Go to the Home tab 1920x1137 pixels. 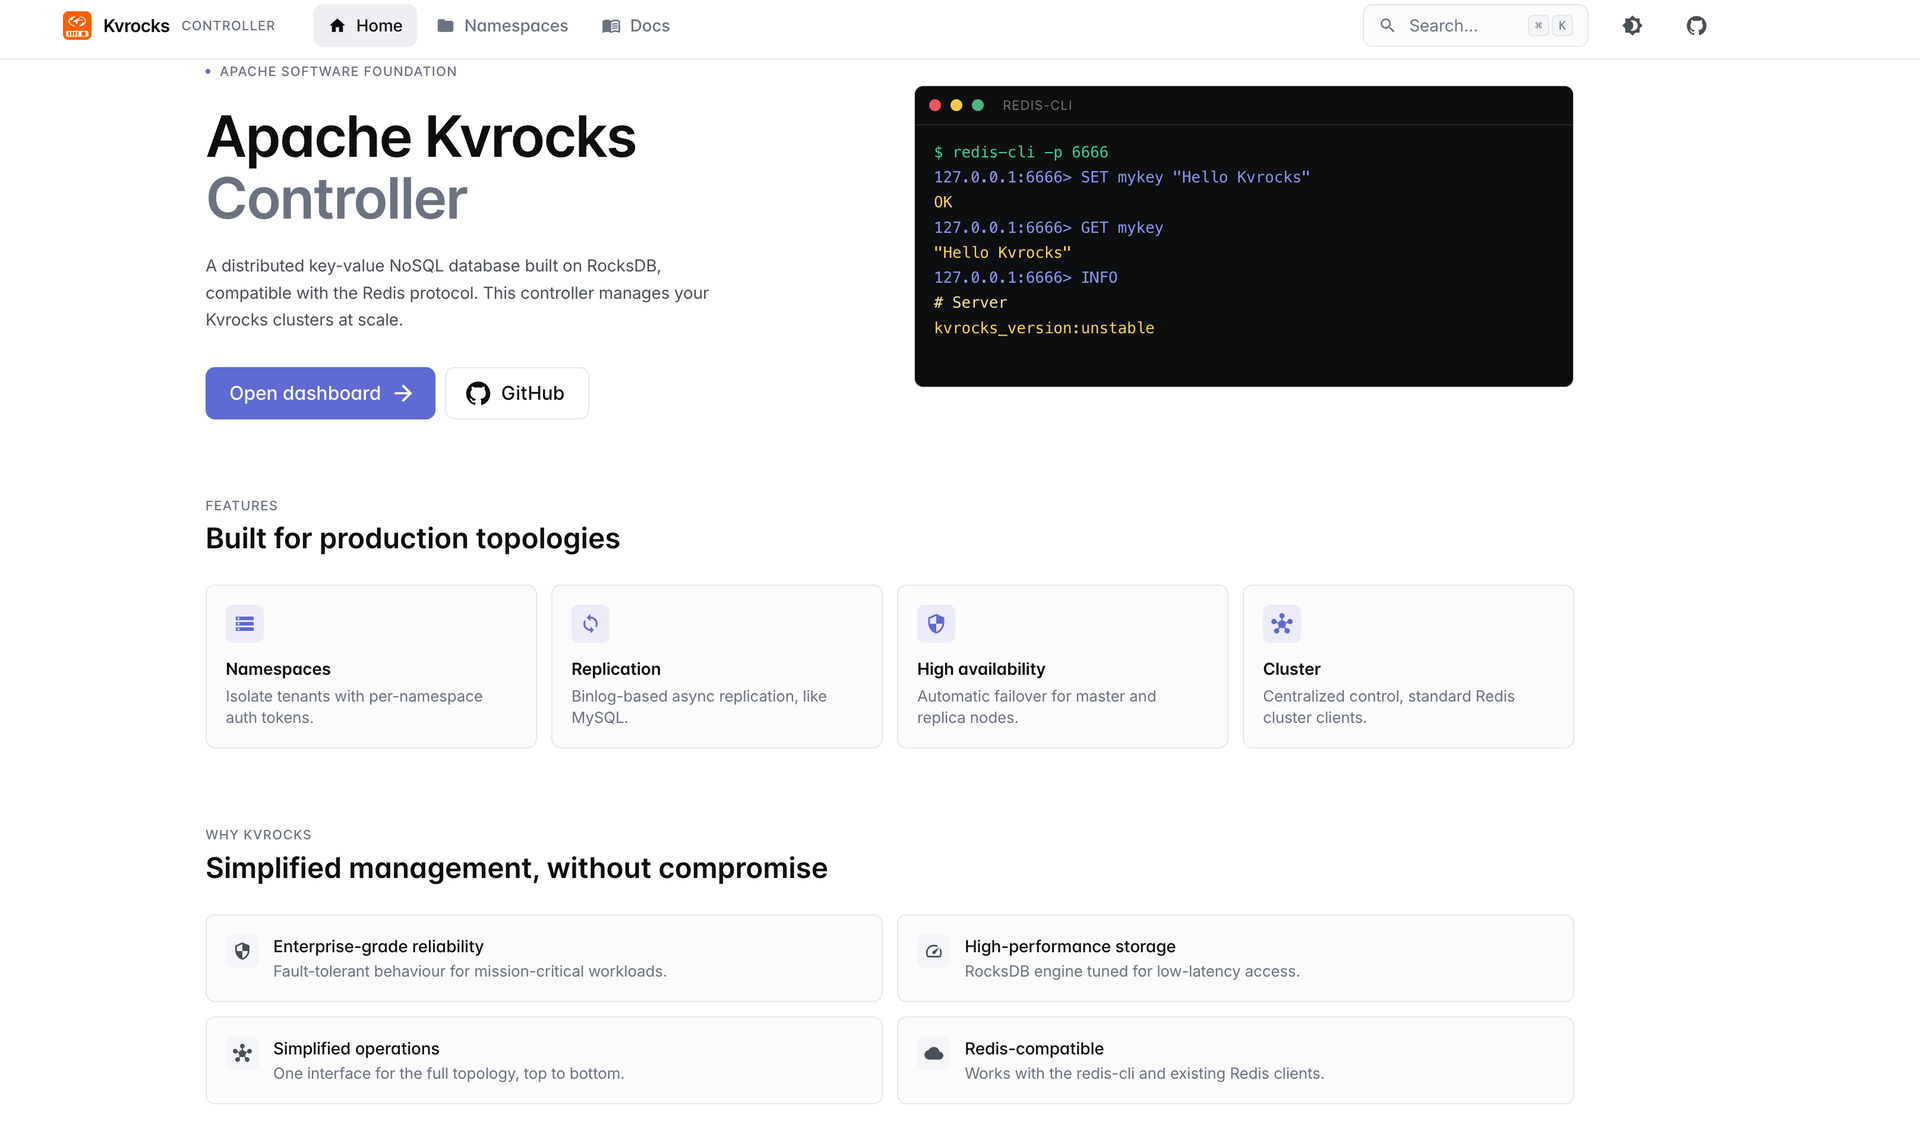coord(365,26)
